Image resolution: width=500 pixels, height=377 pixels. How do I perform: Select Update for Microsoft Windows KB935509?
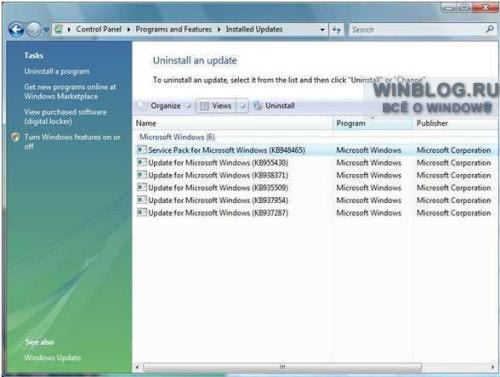218,188
